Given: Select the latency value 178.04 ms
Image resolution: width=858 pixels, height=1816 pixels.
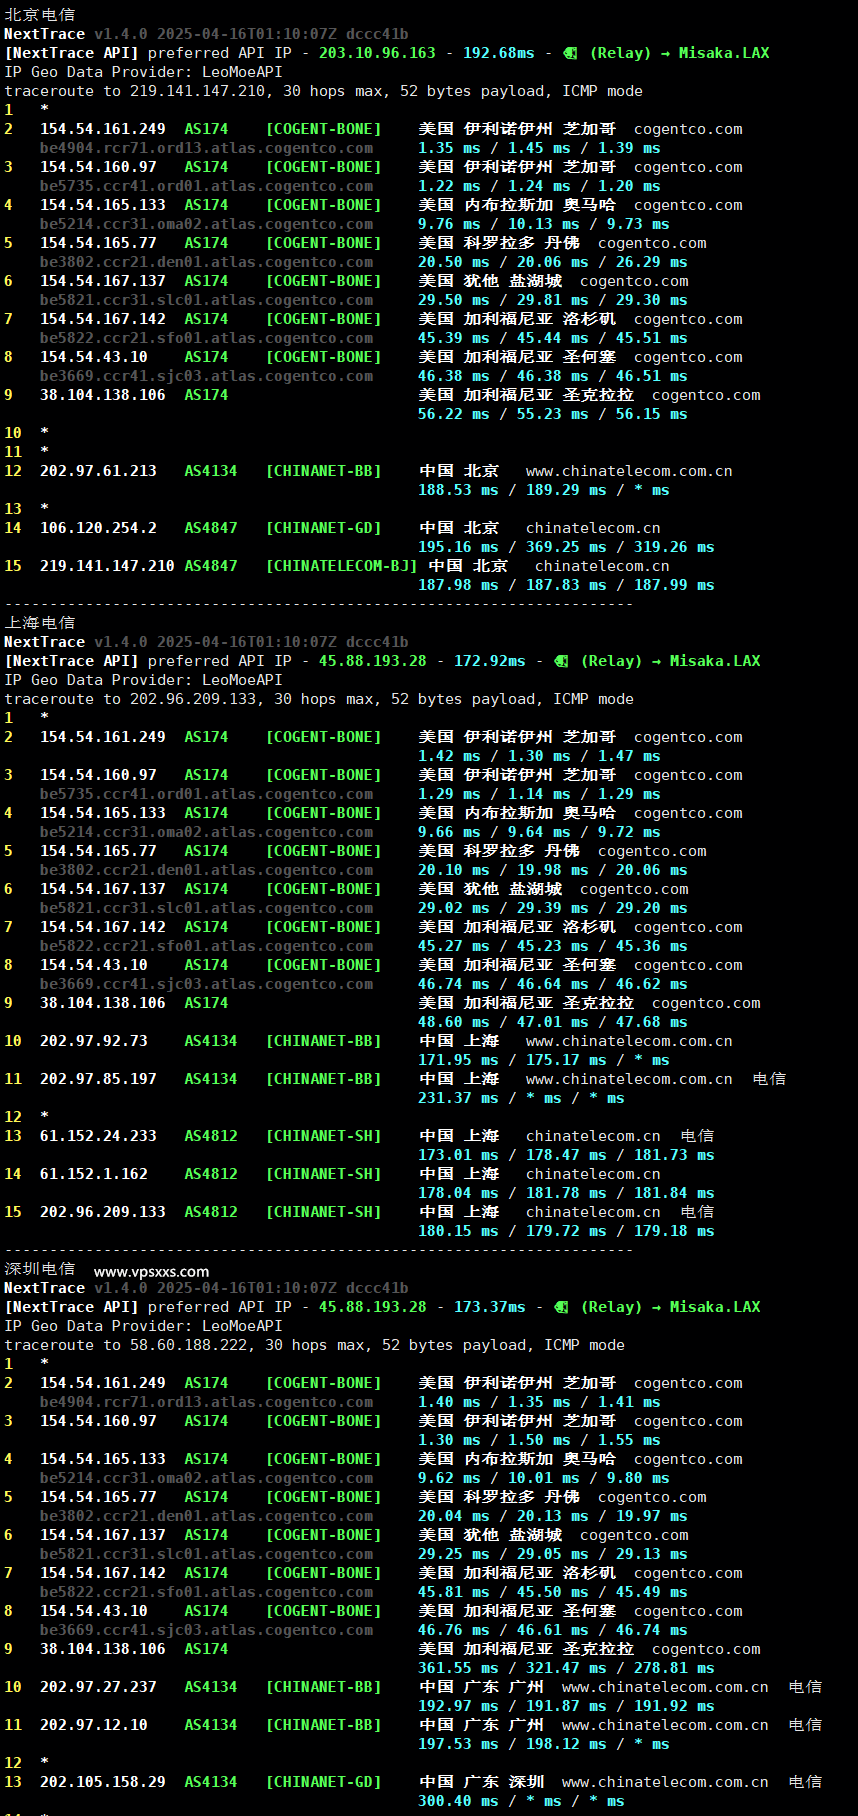Looking at the screenshot, I should point(458,1193).
